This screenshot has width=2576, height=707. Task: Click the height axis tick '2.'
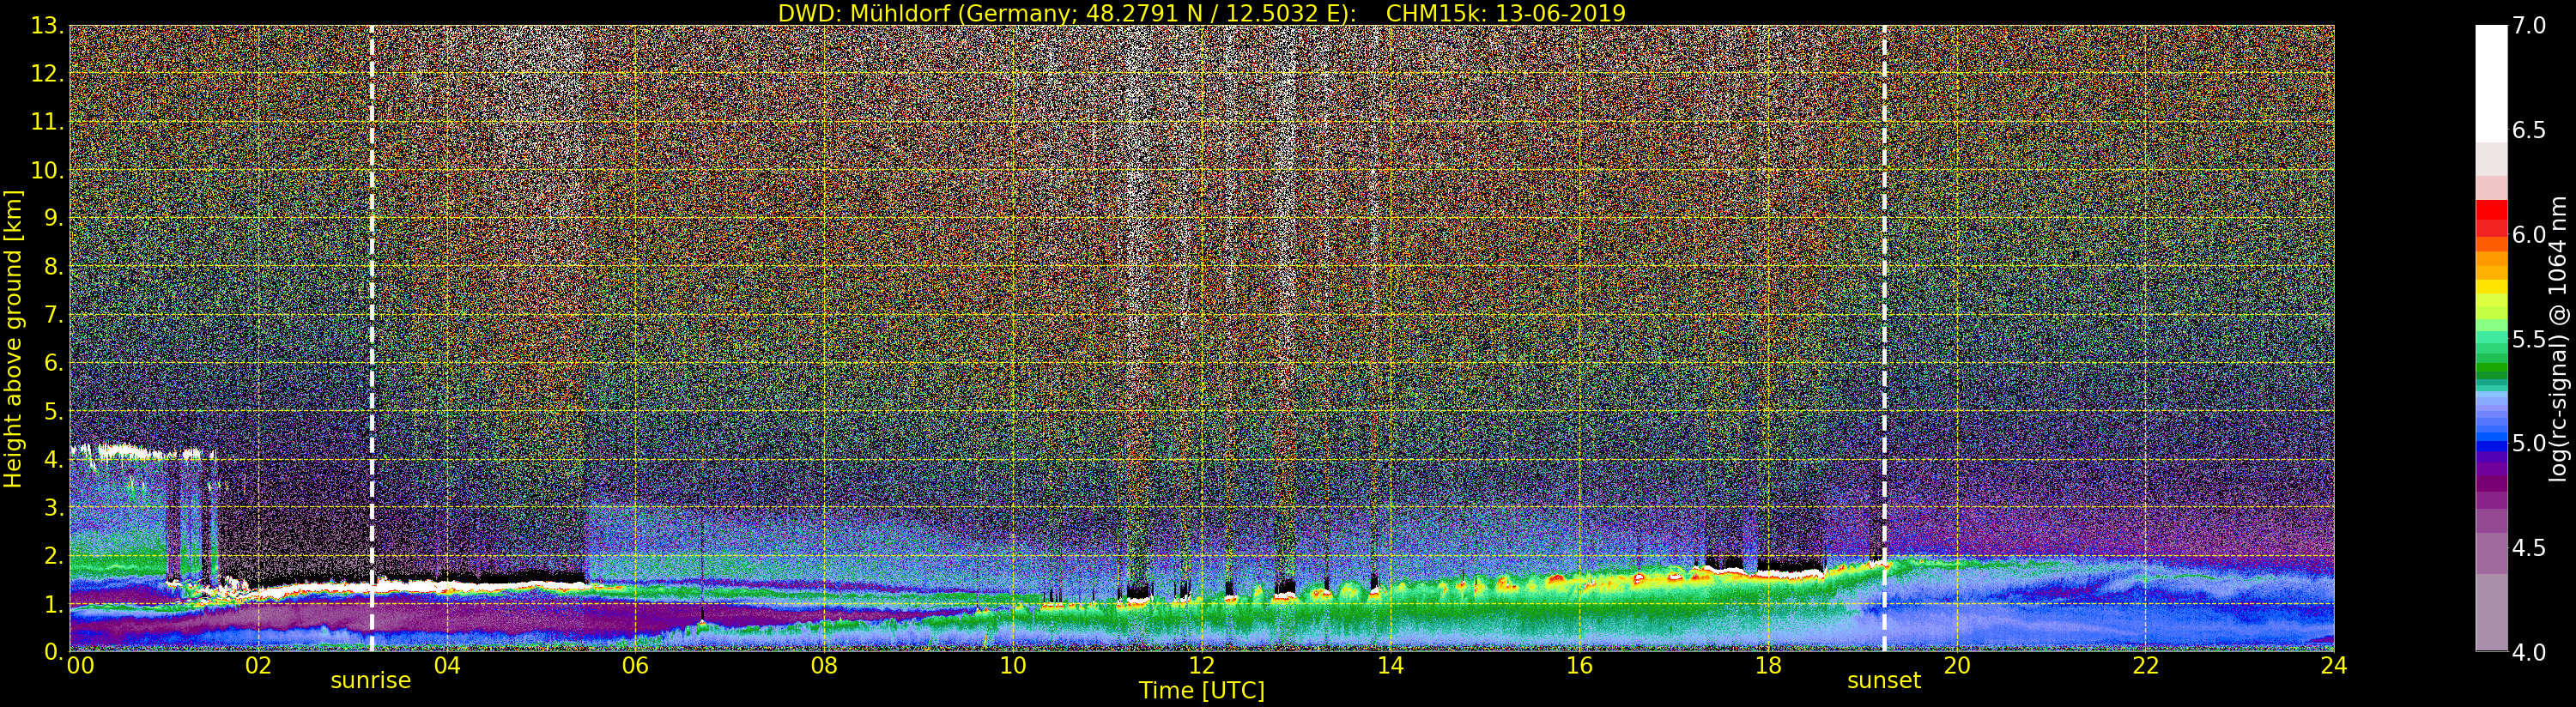(53, 555)
